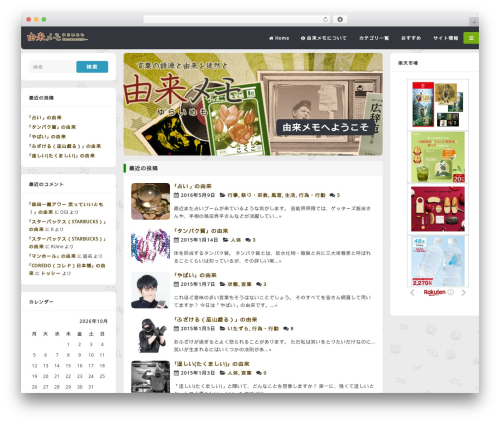Click いたずら category on 「ふざける」 post
Viewport: 500px width, 423px height.
[x=238, y=328]
